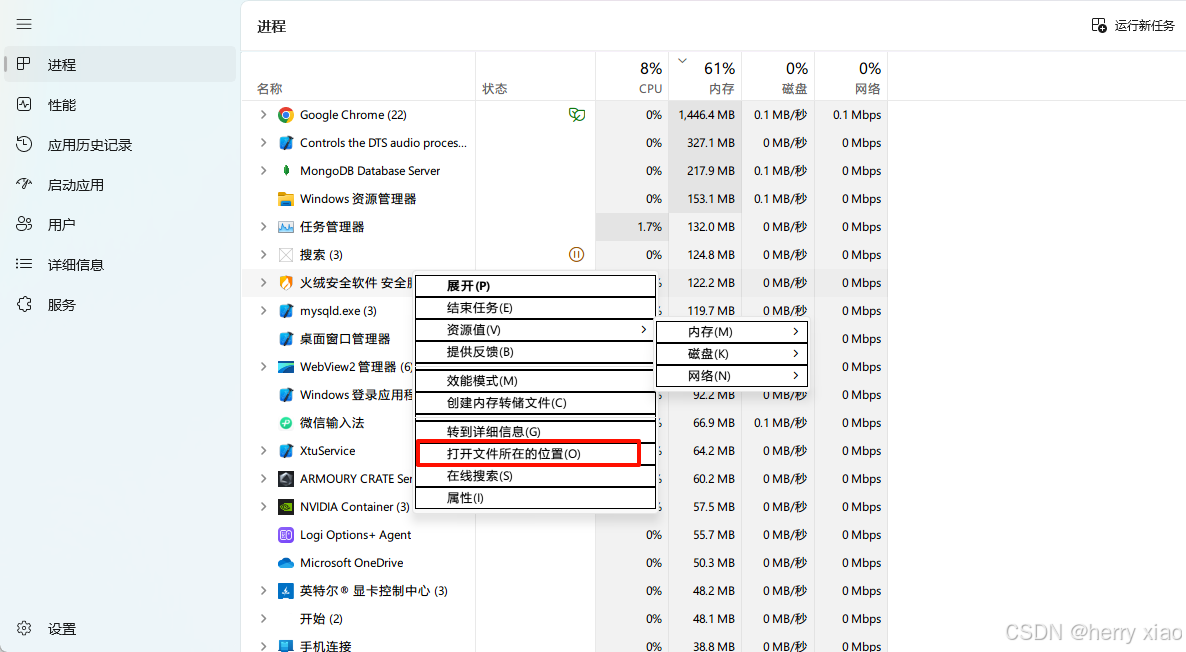The image size is (1186, 652).
Task: Choose 属性(I) in the context menu
Action: point(536,498)
